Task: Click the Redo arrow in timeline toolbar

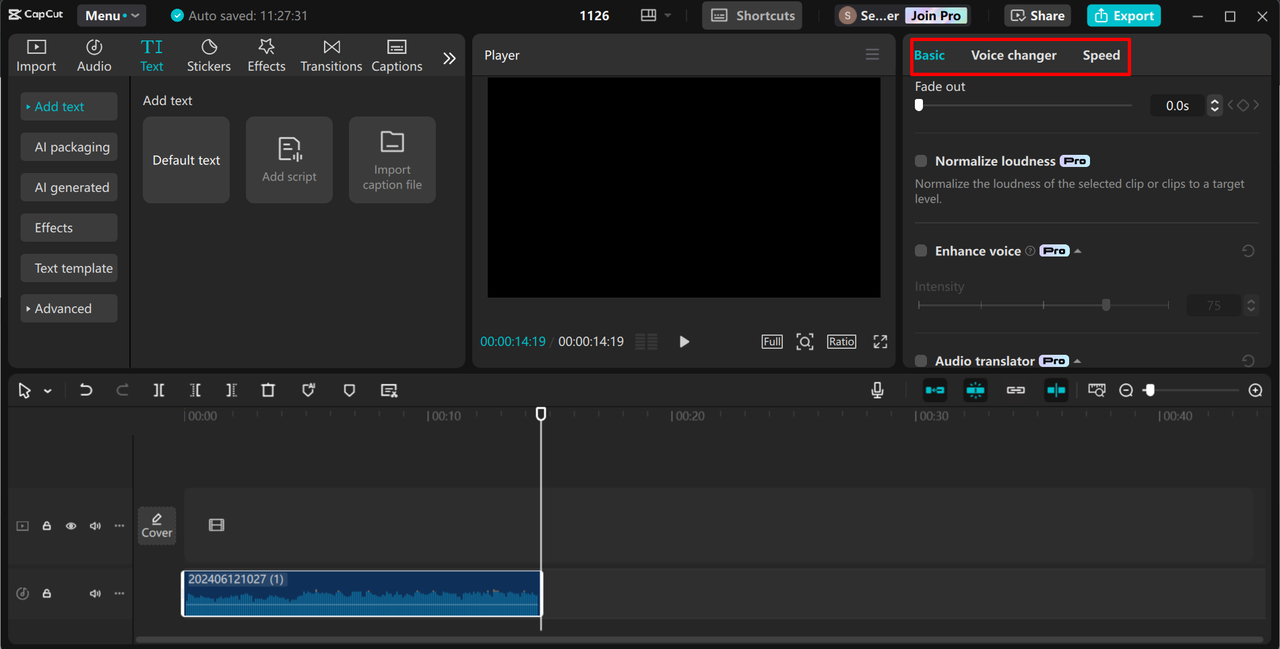Action: [x=122, y=390]
